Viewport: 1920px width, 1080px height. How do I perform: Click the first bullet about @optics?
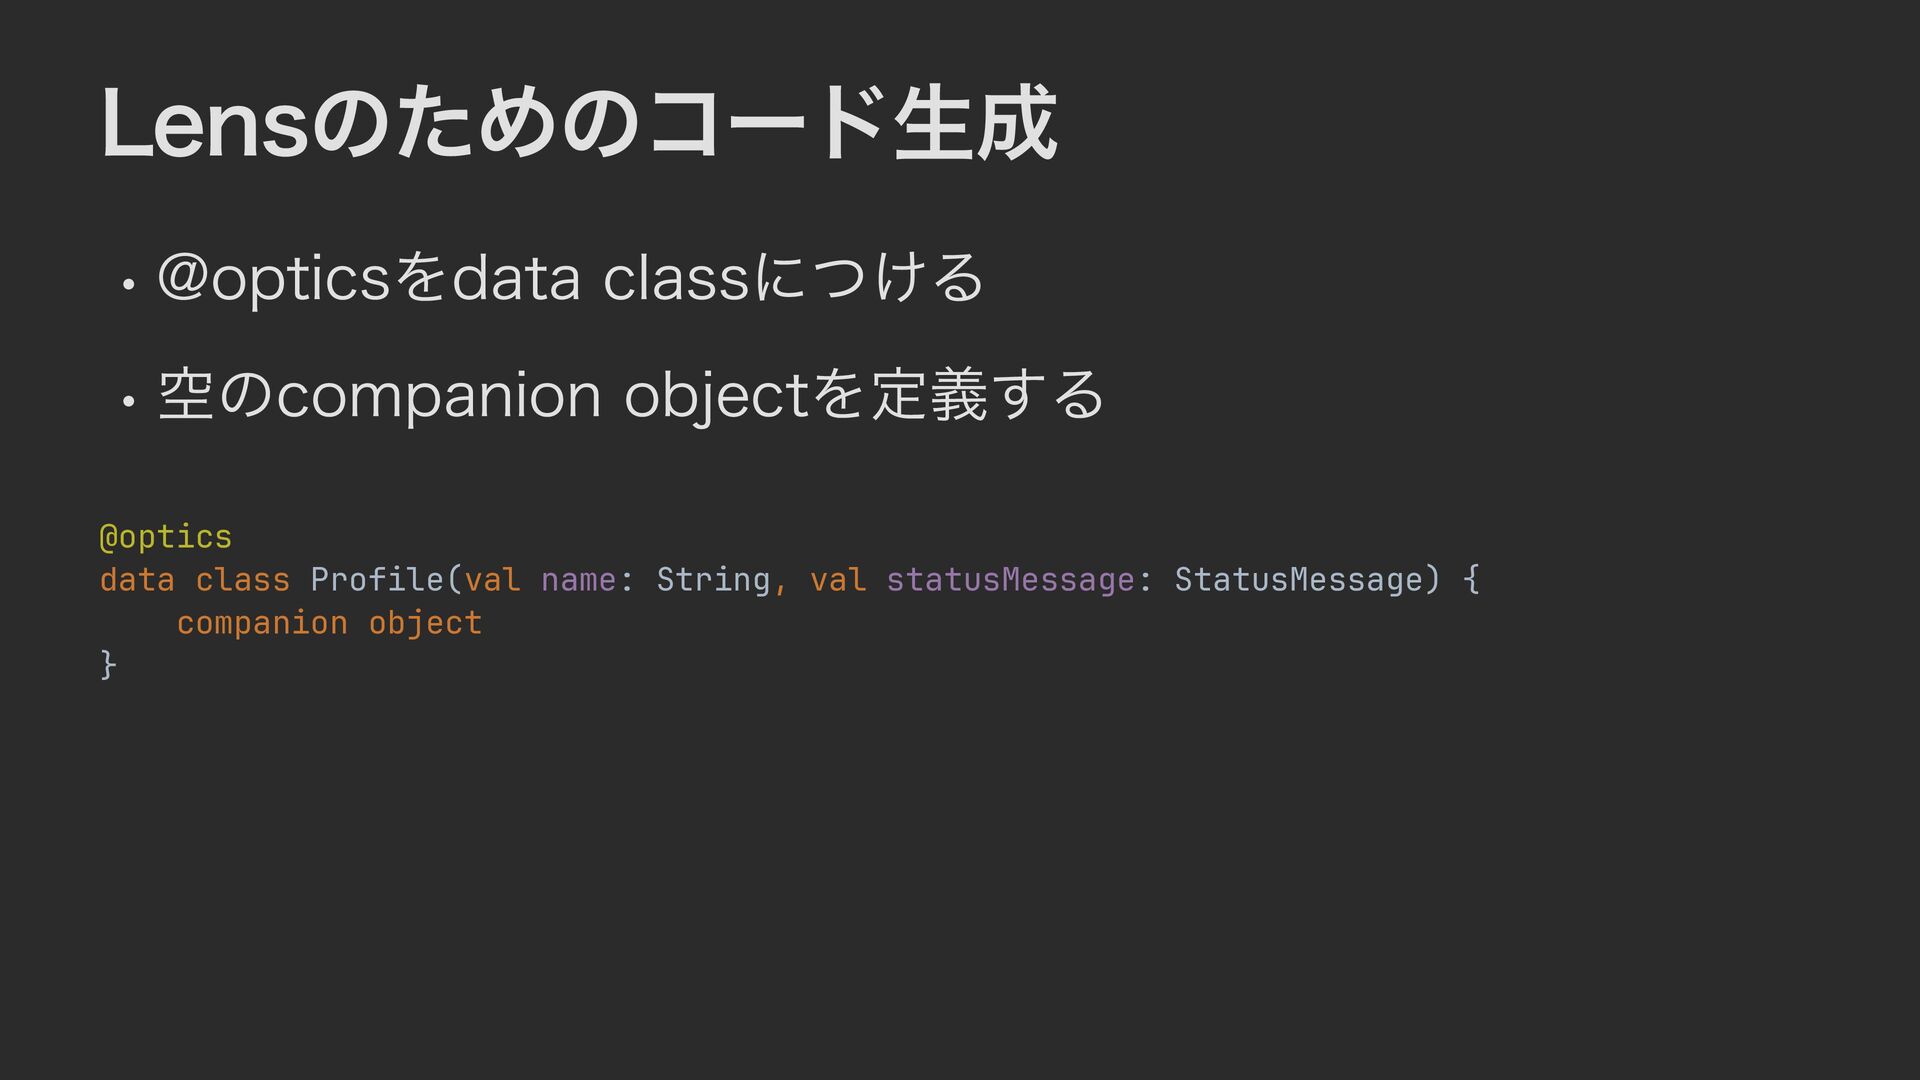571,277
